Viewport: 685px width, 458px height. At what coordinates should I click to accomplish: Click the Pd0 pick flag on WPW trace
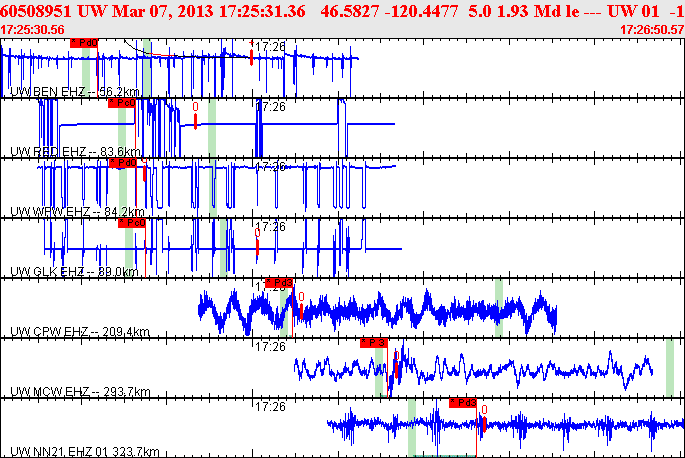tap(123, 163)
